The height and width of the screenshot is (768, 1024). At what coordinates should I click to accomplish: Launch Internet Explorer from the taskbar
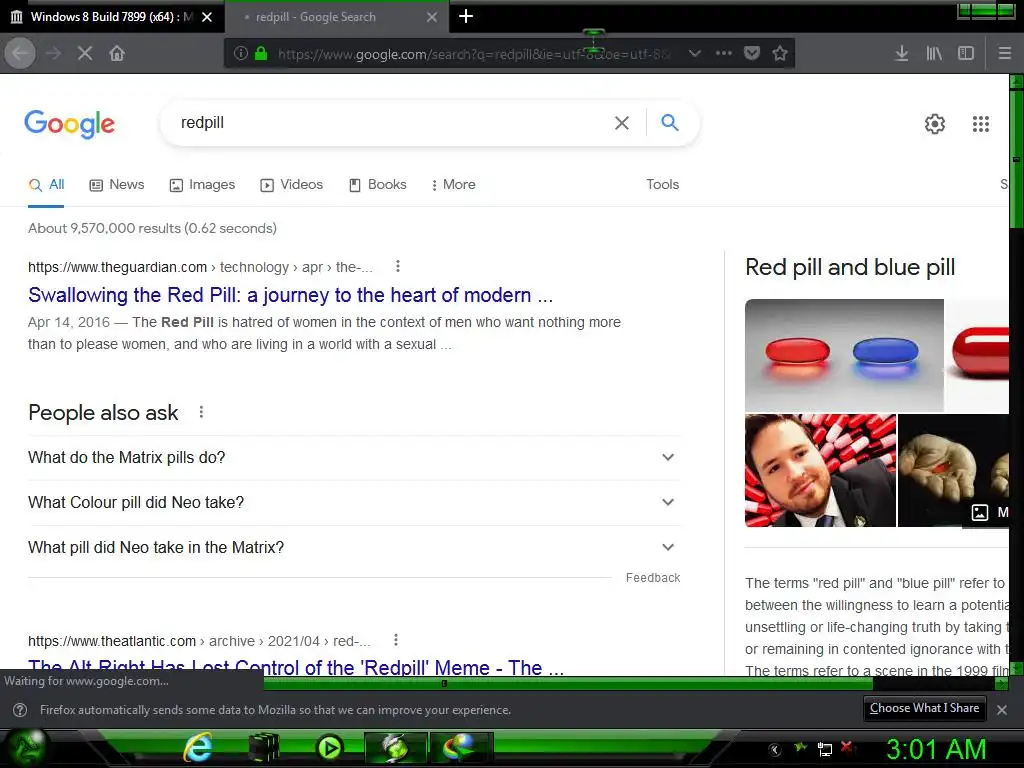coord(198,747)
